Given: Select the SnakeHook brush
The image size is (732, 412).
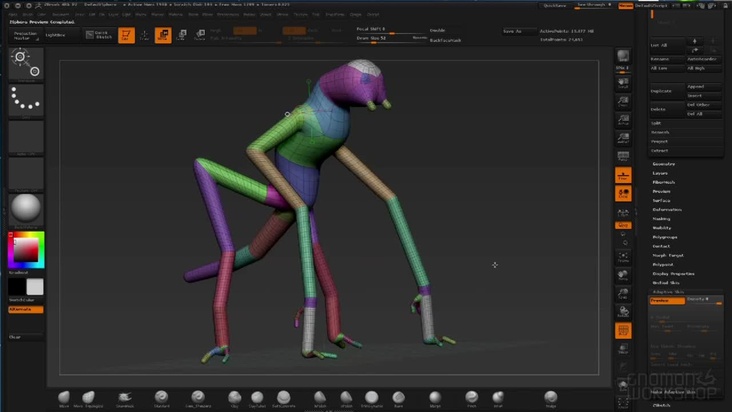Looking at the screenshot, I should (x=125, y=398).
